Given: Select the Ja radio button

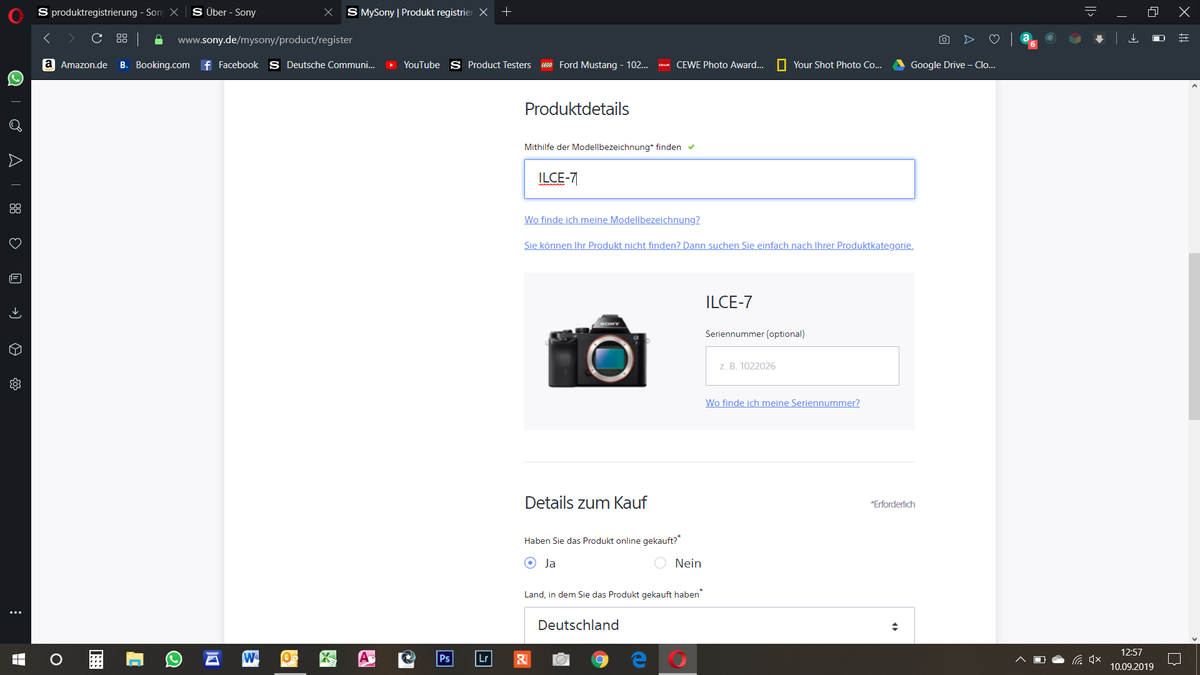Looking at the screenshot, I should (530, 563).
